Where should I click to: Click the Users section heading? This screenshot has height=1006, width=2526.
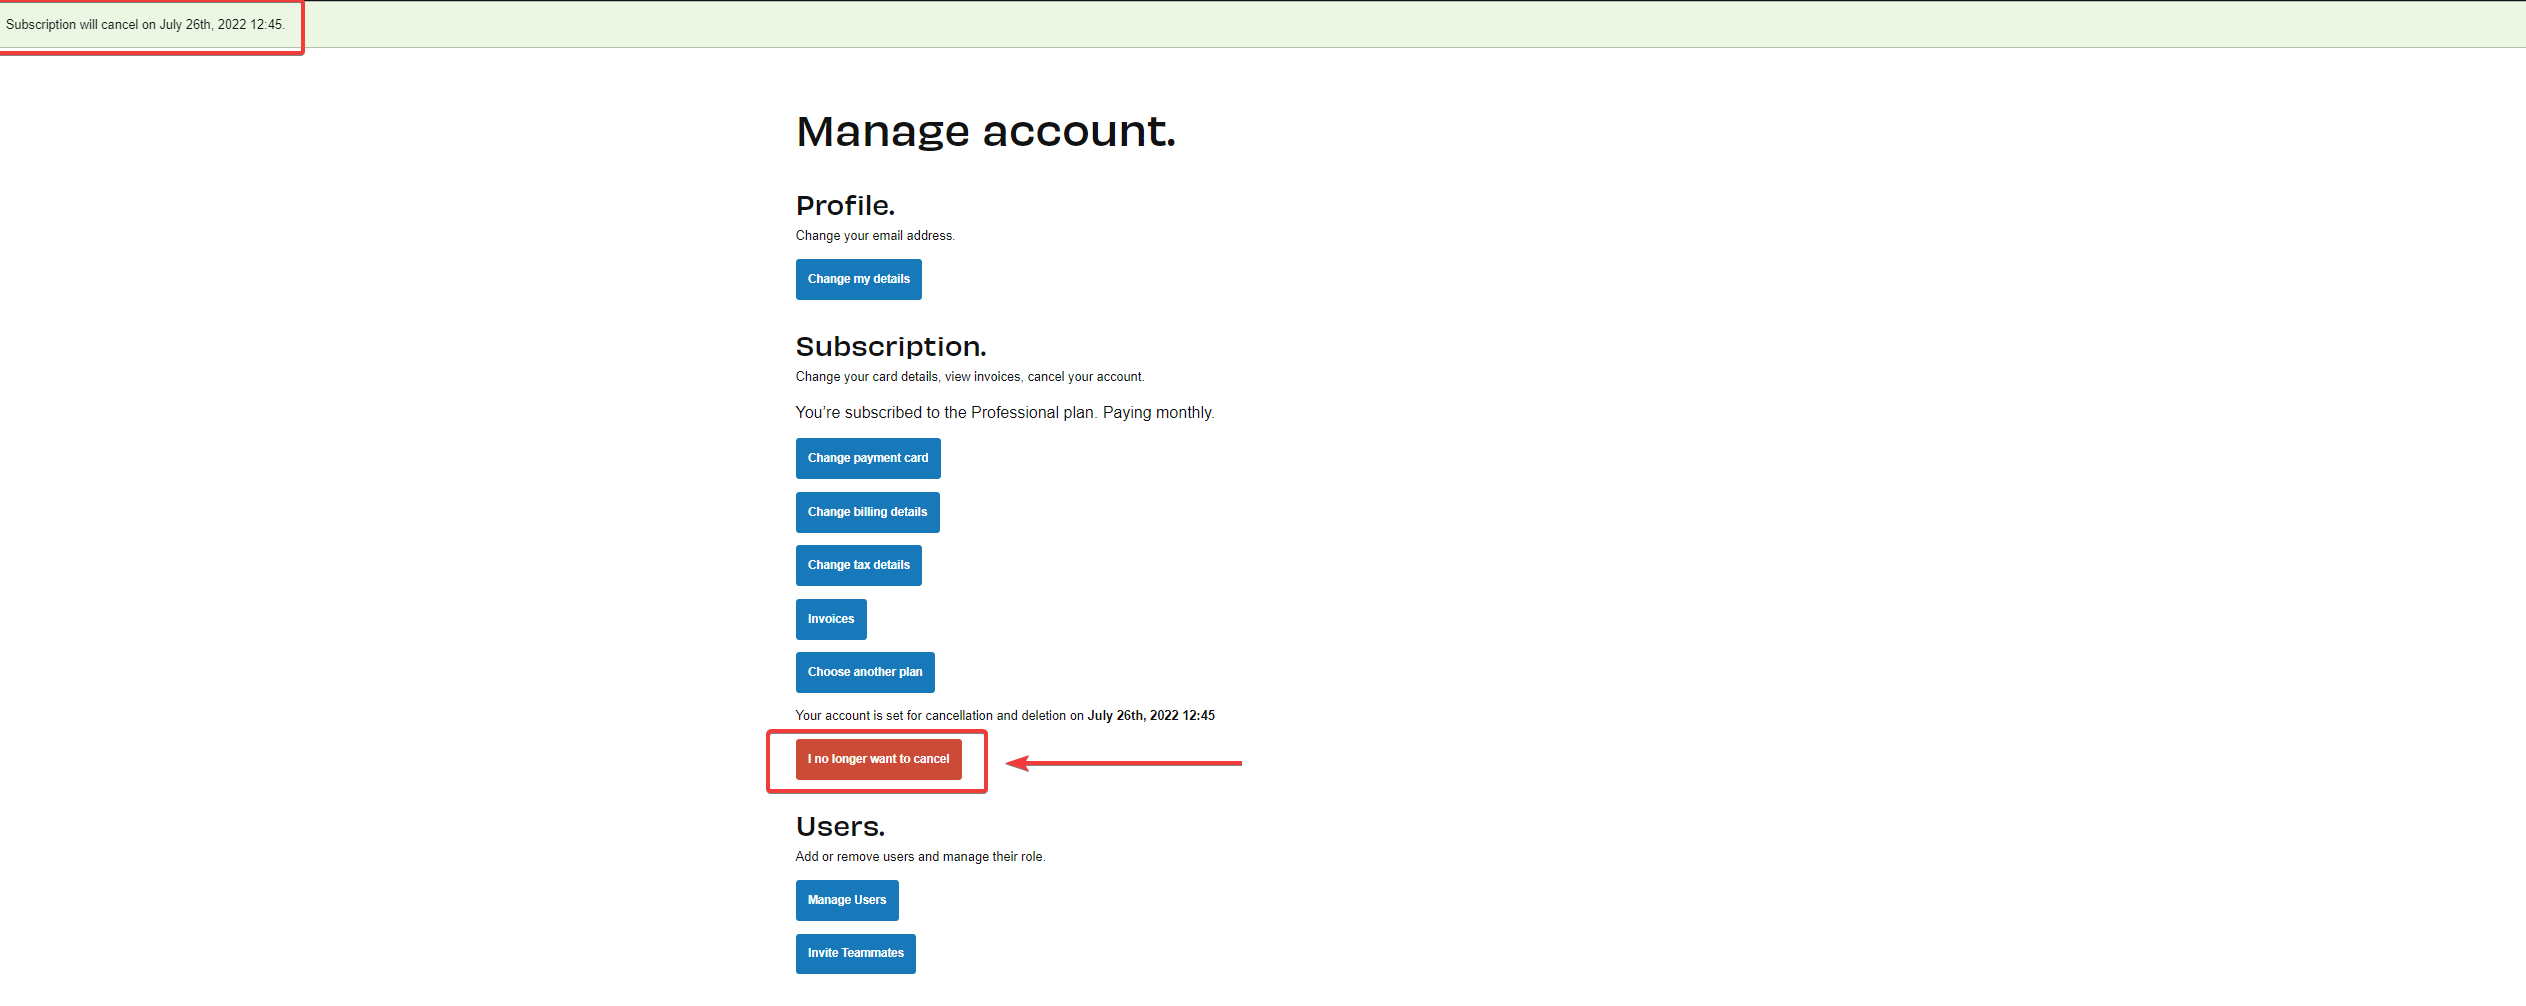coord(840,827)
